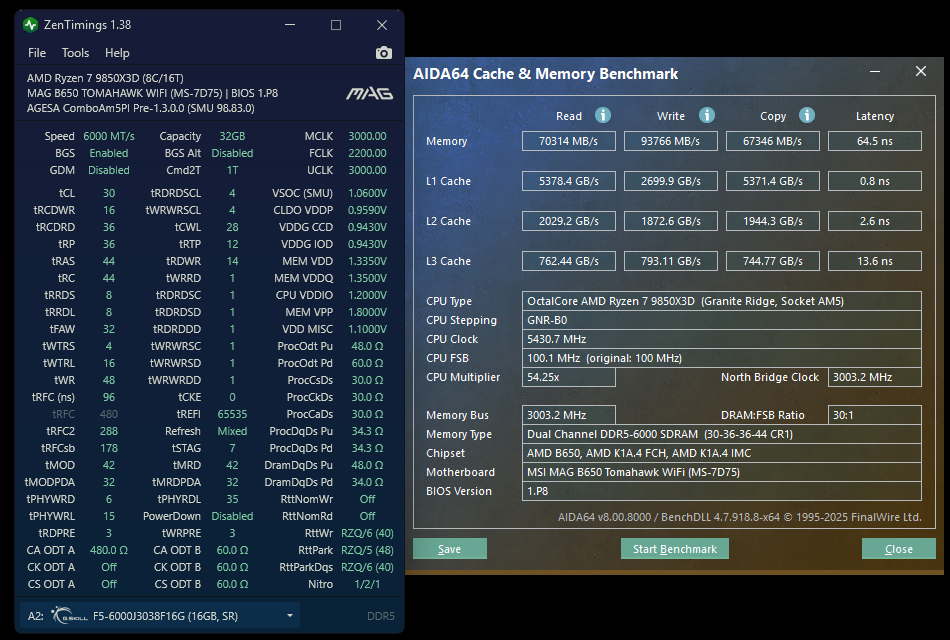Click the MEM VDD value 1.3350V
950x640 pixels.
point(367,261)
